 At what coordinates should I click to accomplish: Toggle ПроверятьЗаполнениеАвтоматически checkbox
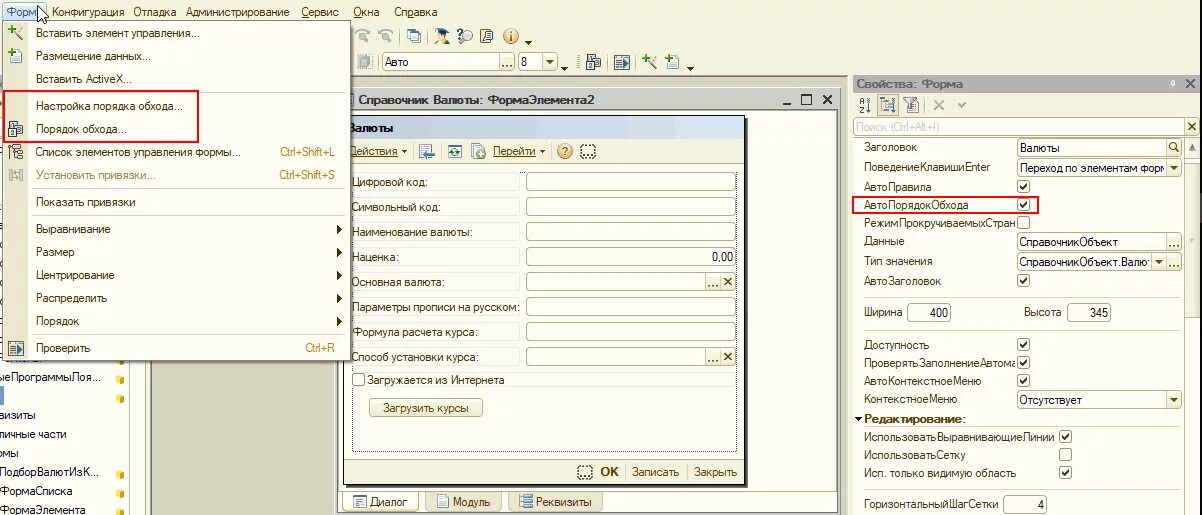1023,363
